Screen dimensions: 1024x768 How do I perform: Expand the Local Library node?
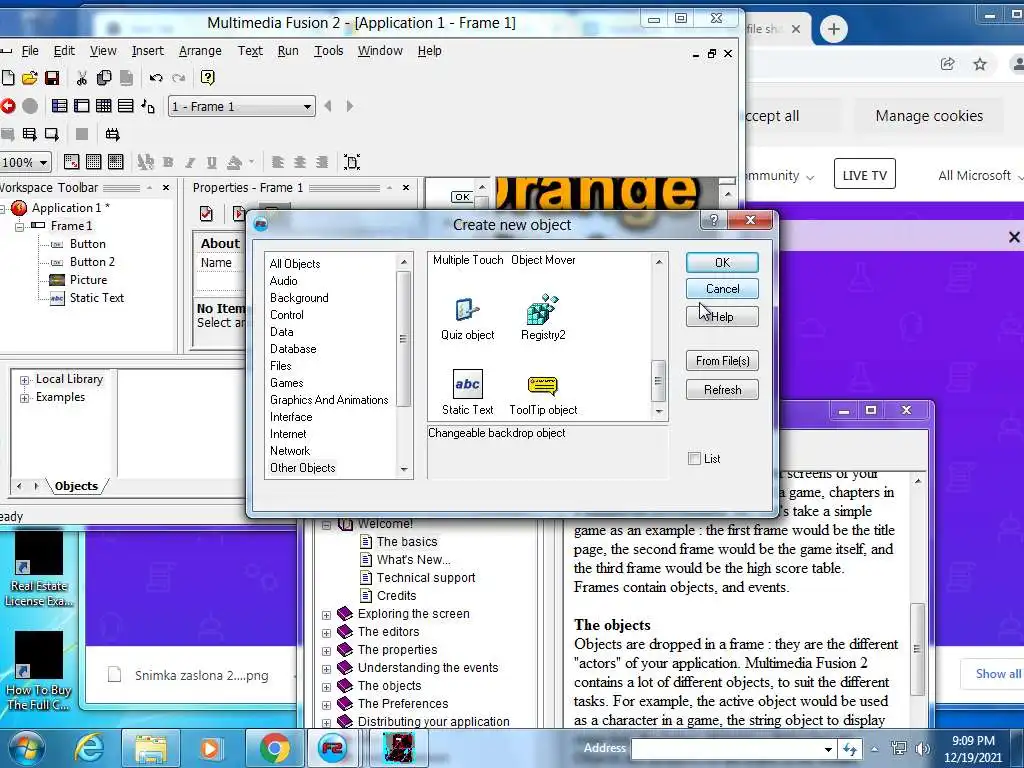(x=24, y=379)
